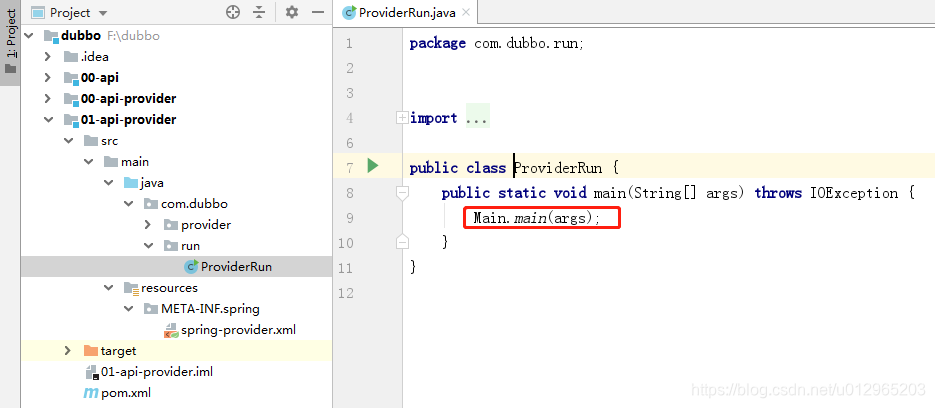Image resolution: width=935 pixels, height=408 pixels.
Task: Expand the folded import block
Action: [x=403, y=118]
